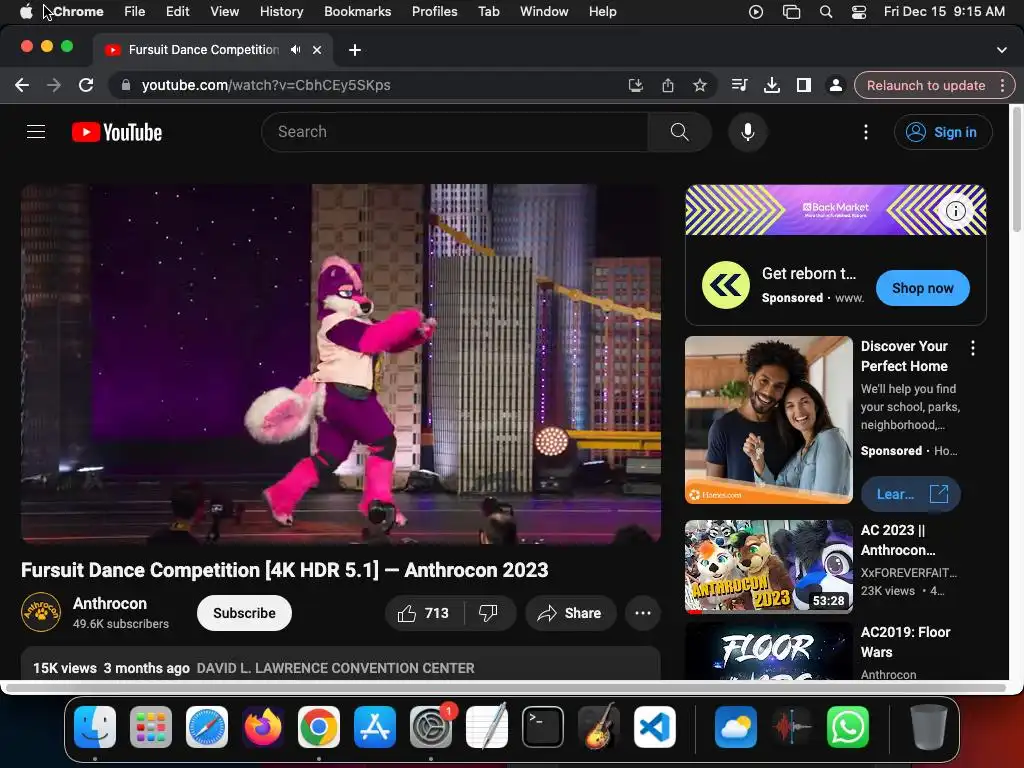Subscribe to the Anthrocon channel

244,613
